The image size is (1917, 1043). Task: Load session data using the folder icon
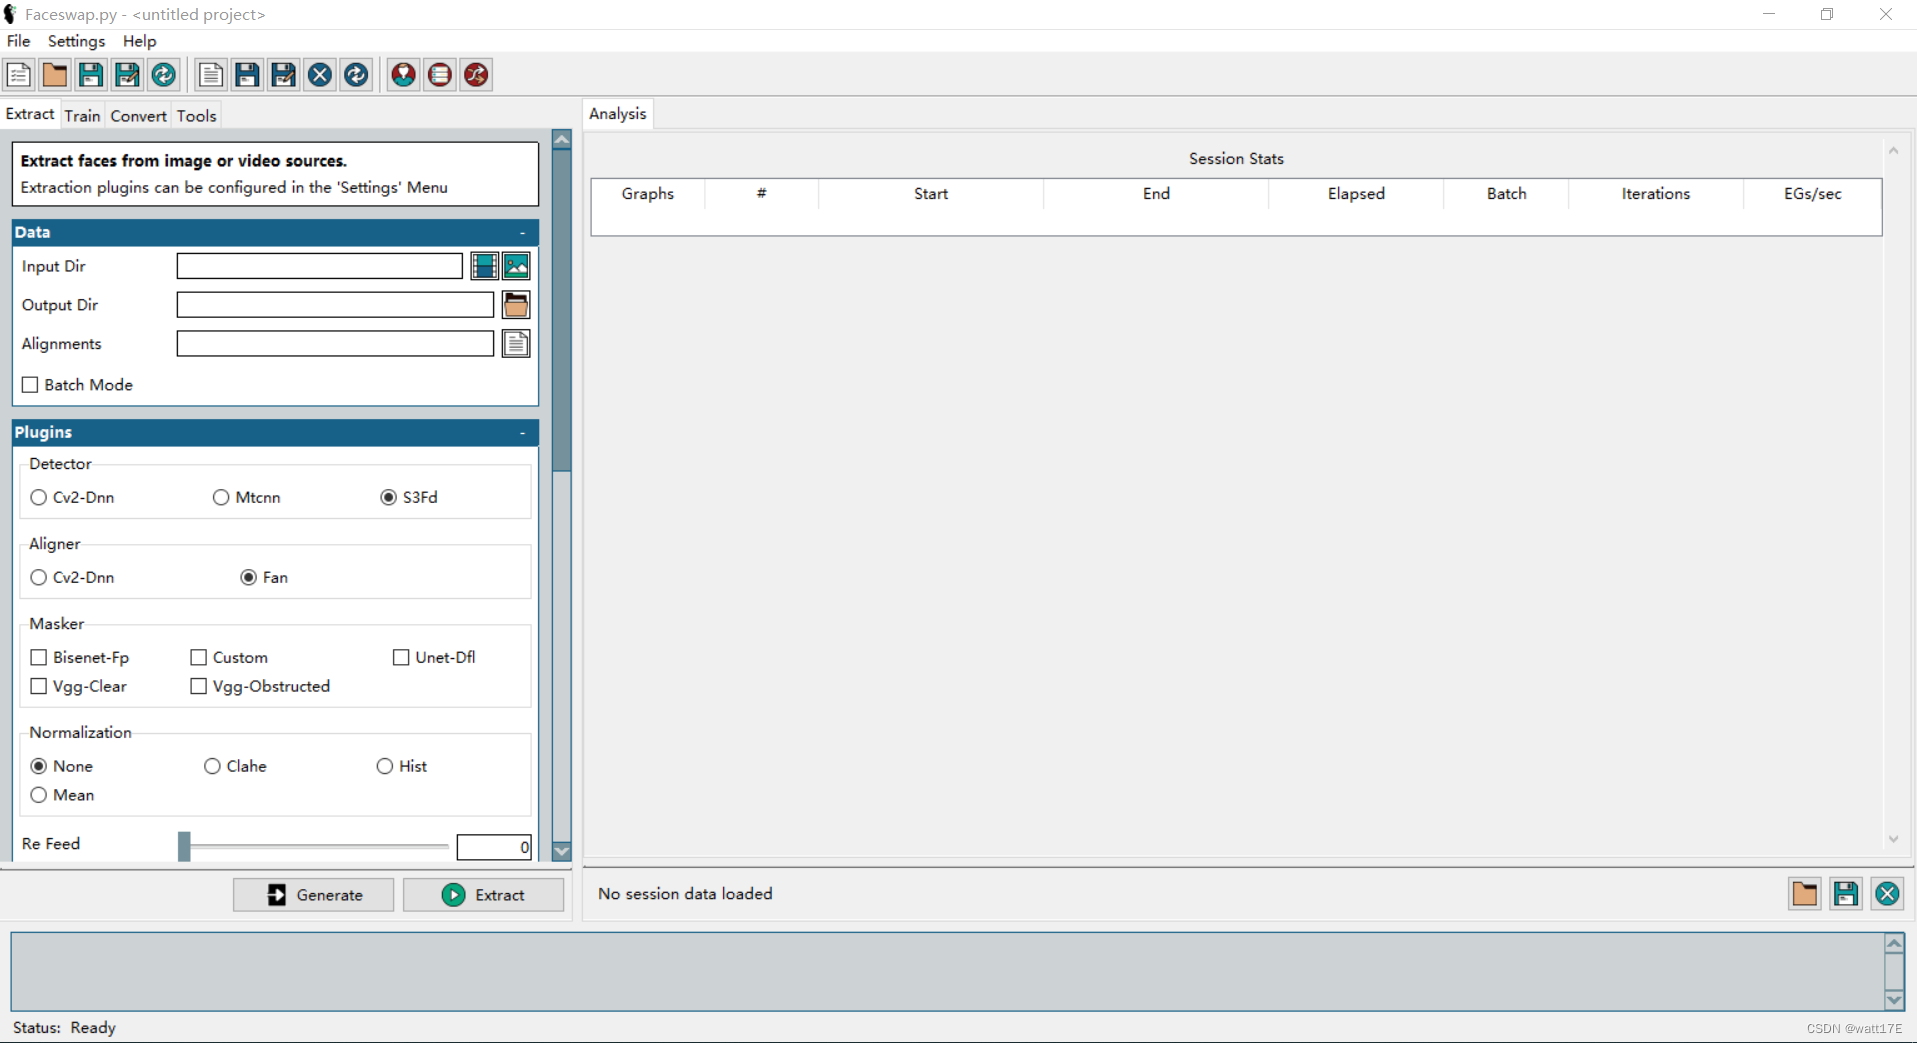click(1805, 894)
